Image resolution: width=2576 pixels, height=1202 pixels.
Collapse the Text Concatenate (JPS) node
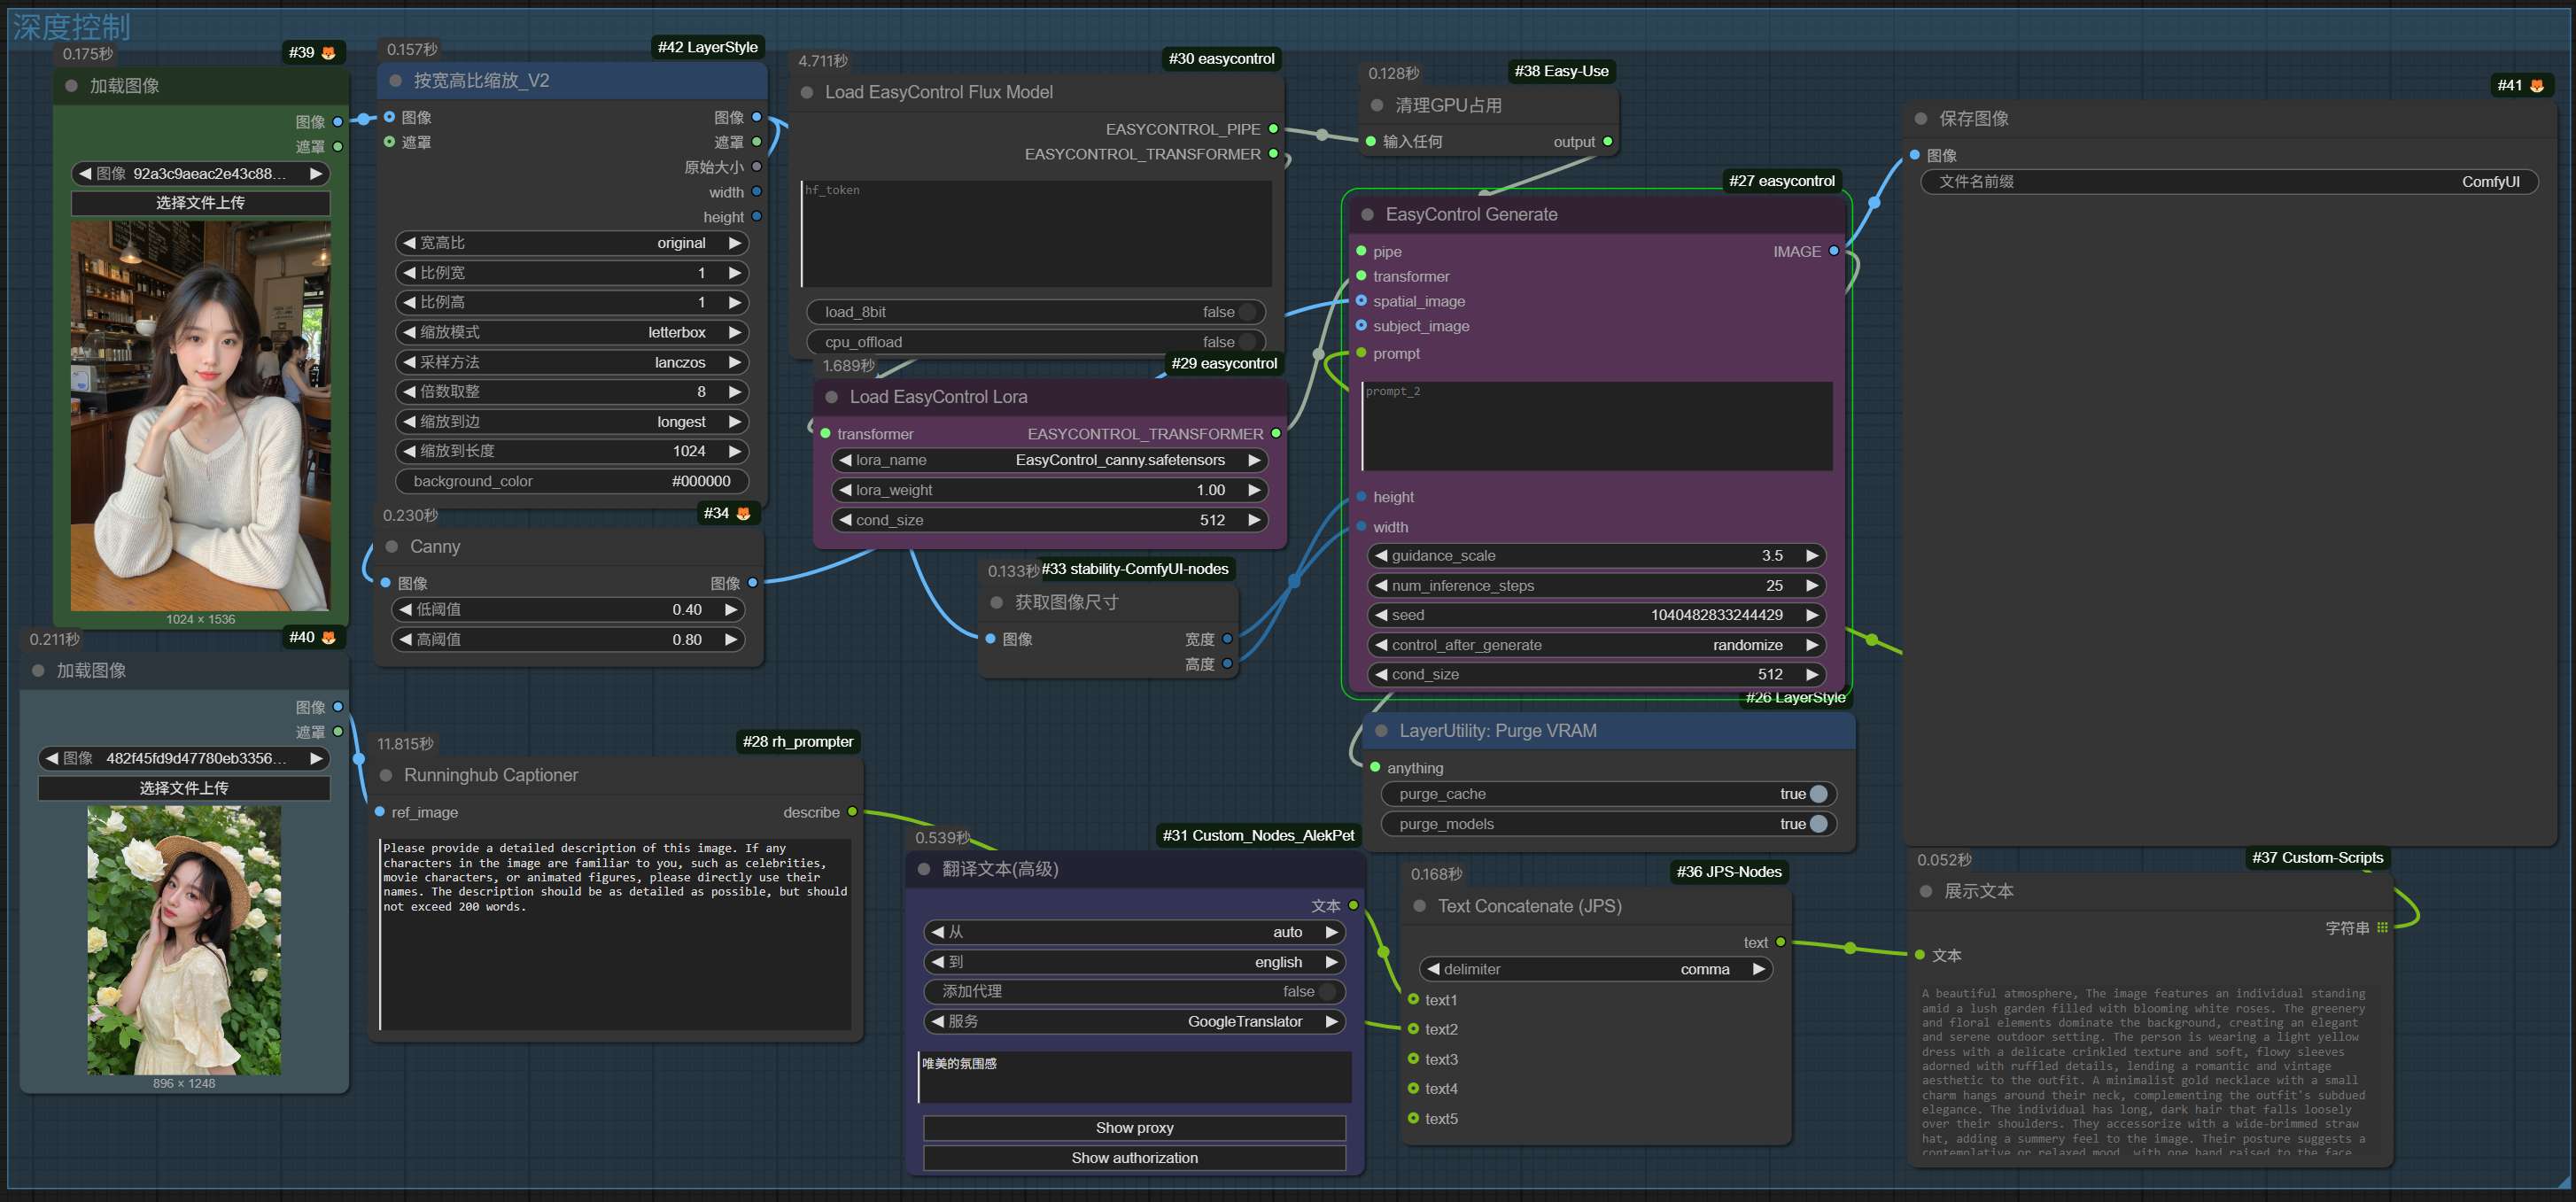[1419, 907]
